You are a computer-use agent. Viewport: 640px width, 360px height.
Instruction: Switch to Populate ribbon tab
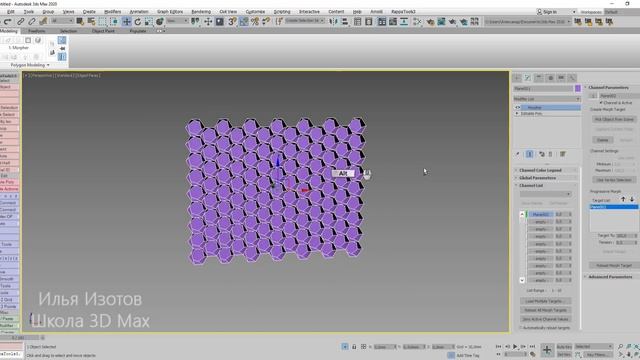point(138,31)
